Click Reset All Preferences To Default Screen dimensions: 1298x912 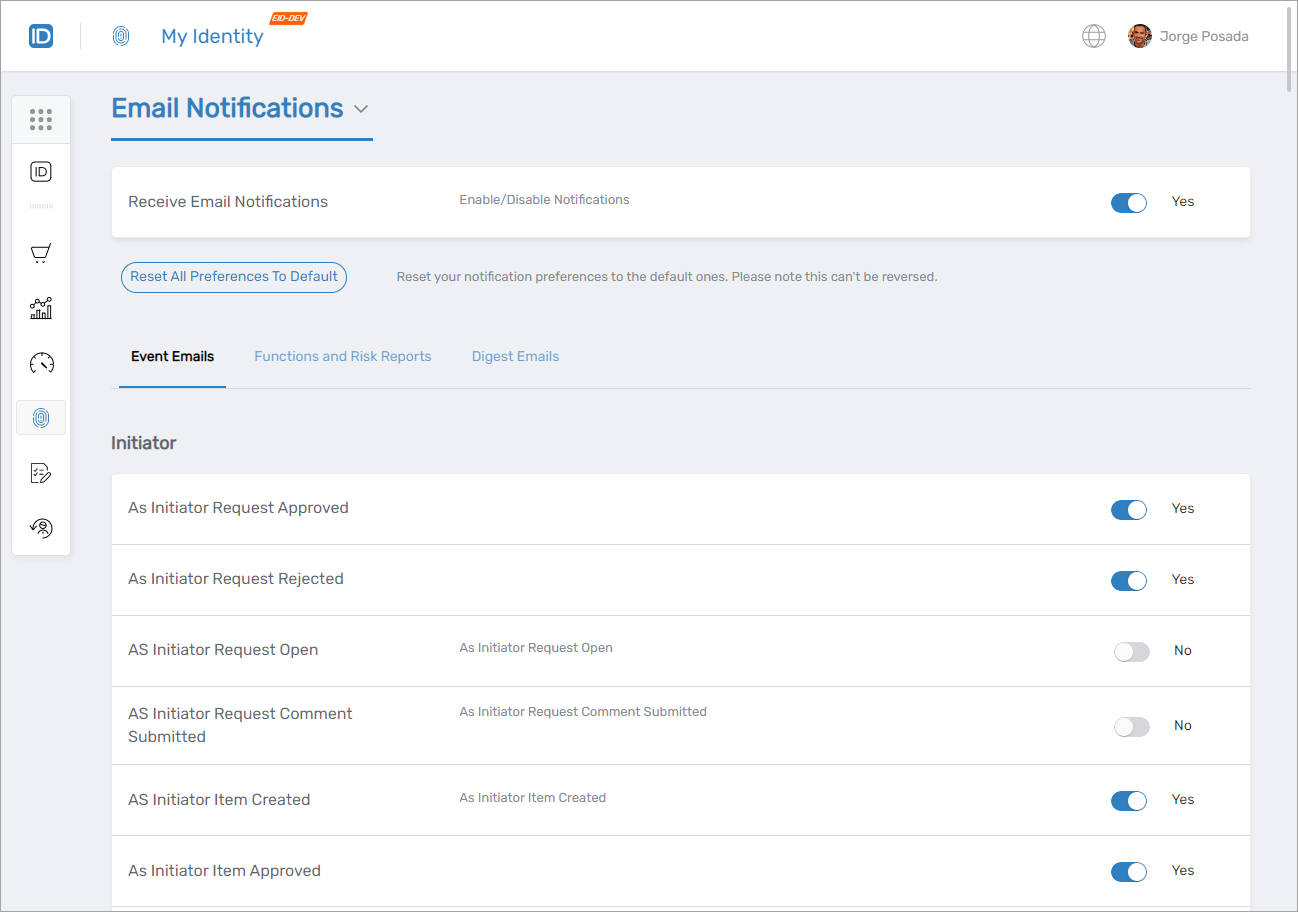(233, 277)
